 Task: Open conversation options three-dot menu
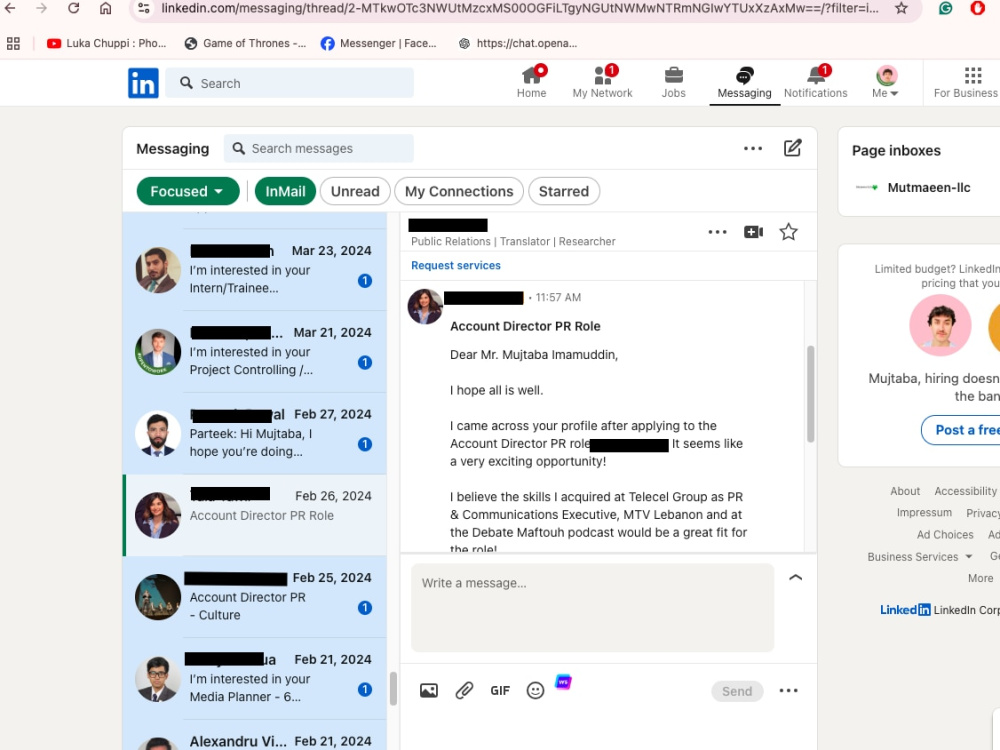(717, 232)
